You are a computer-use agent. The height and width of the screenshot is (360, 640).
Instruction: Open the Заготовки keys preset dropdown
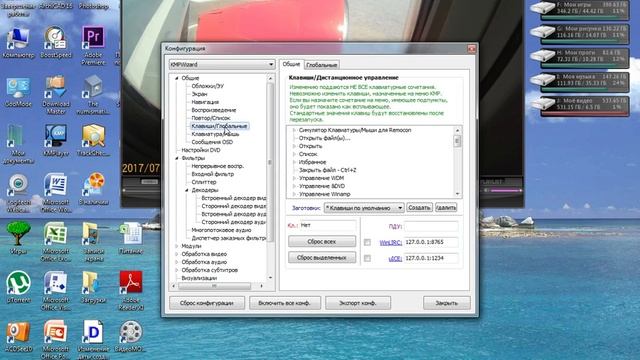point(364,208)
